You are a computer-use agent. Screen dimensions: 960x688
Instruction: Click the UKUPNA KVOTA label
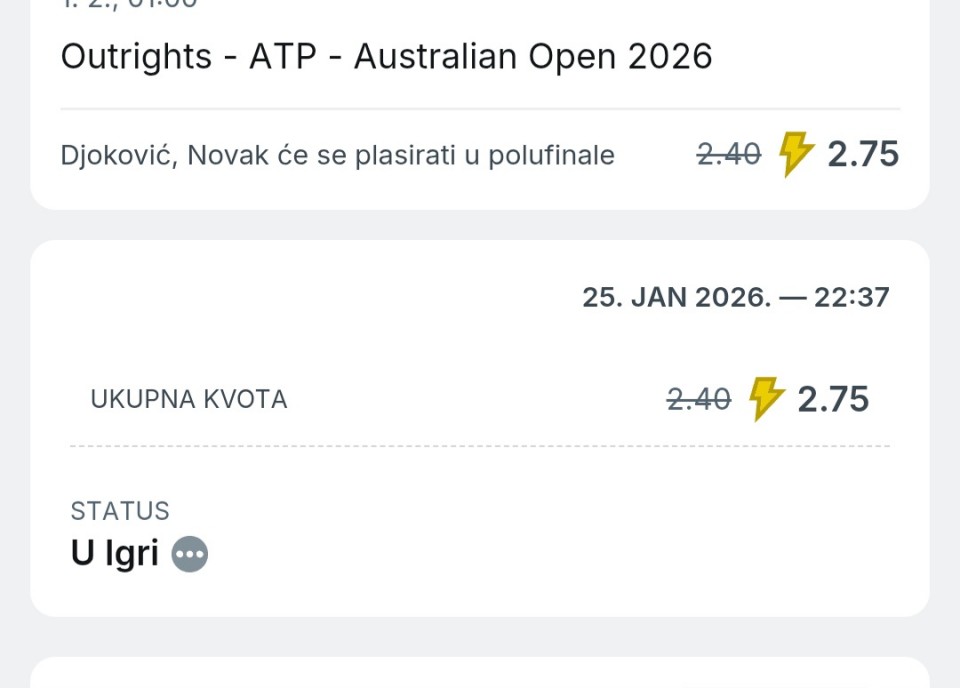coord(189,400)
